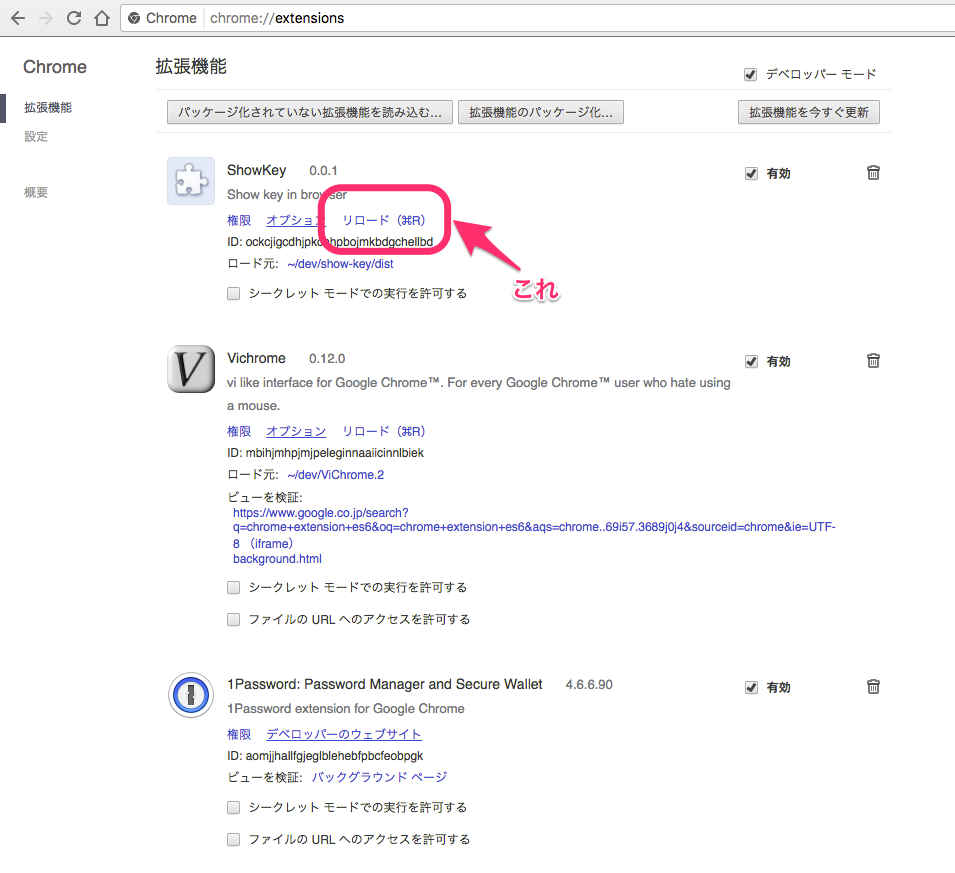Click 拡張機能を今すぐ更新 button
This screenshot has width=955, height=873.
tap(808, 112)
